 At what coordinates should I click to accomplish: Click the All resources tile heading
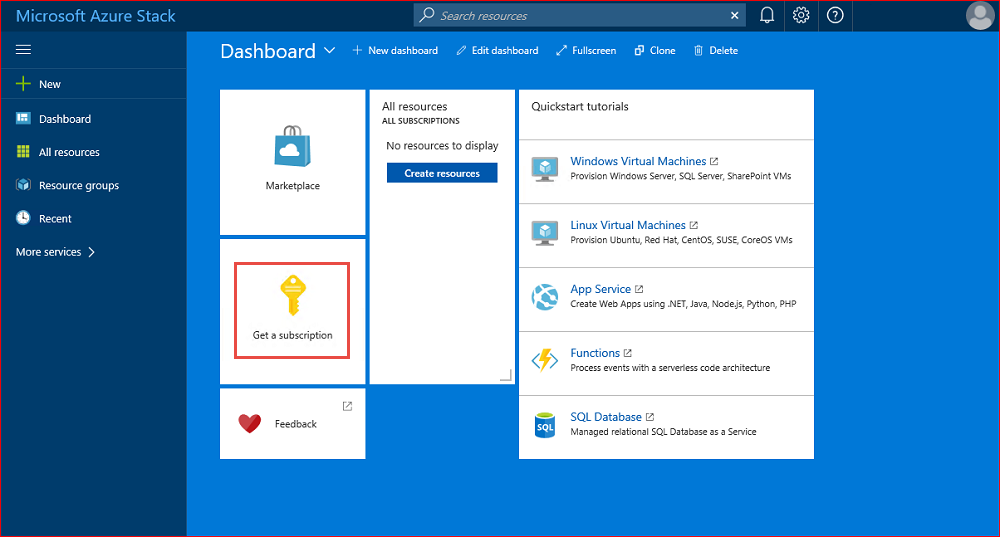415,107
